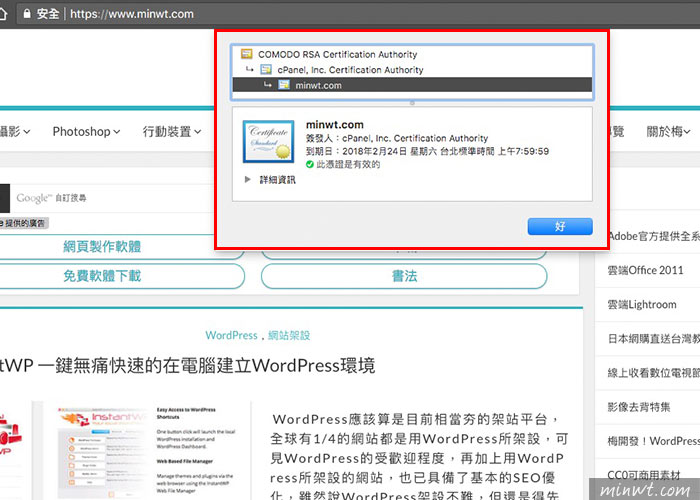Select cPanel, Inc. Certification Authority row
The width and height of the screenshot is (700, 500).
(412, 70)
